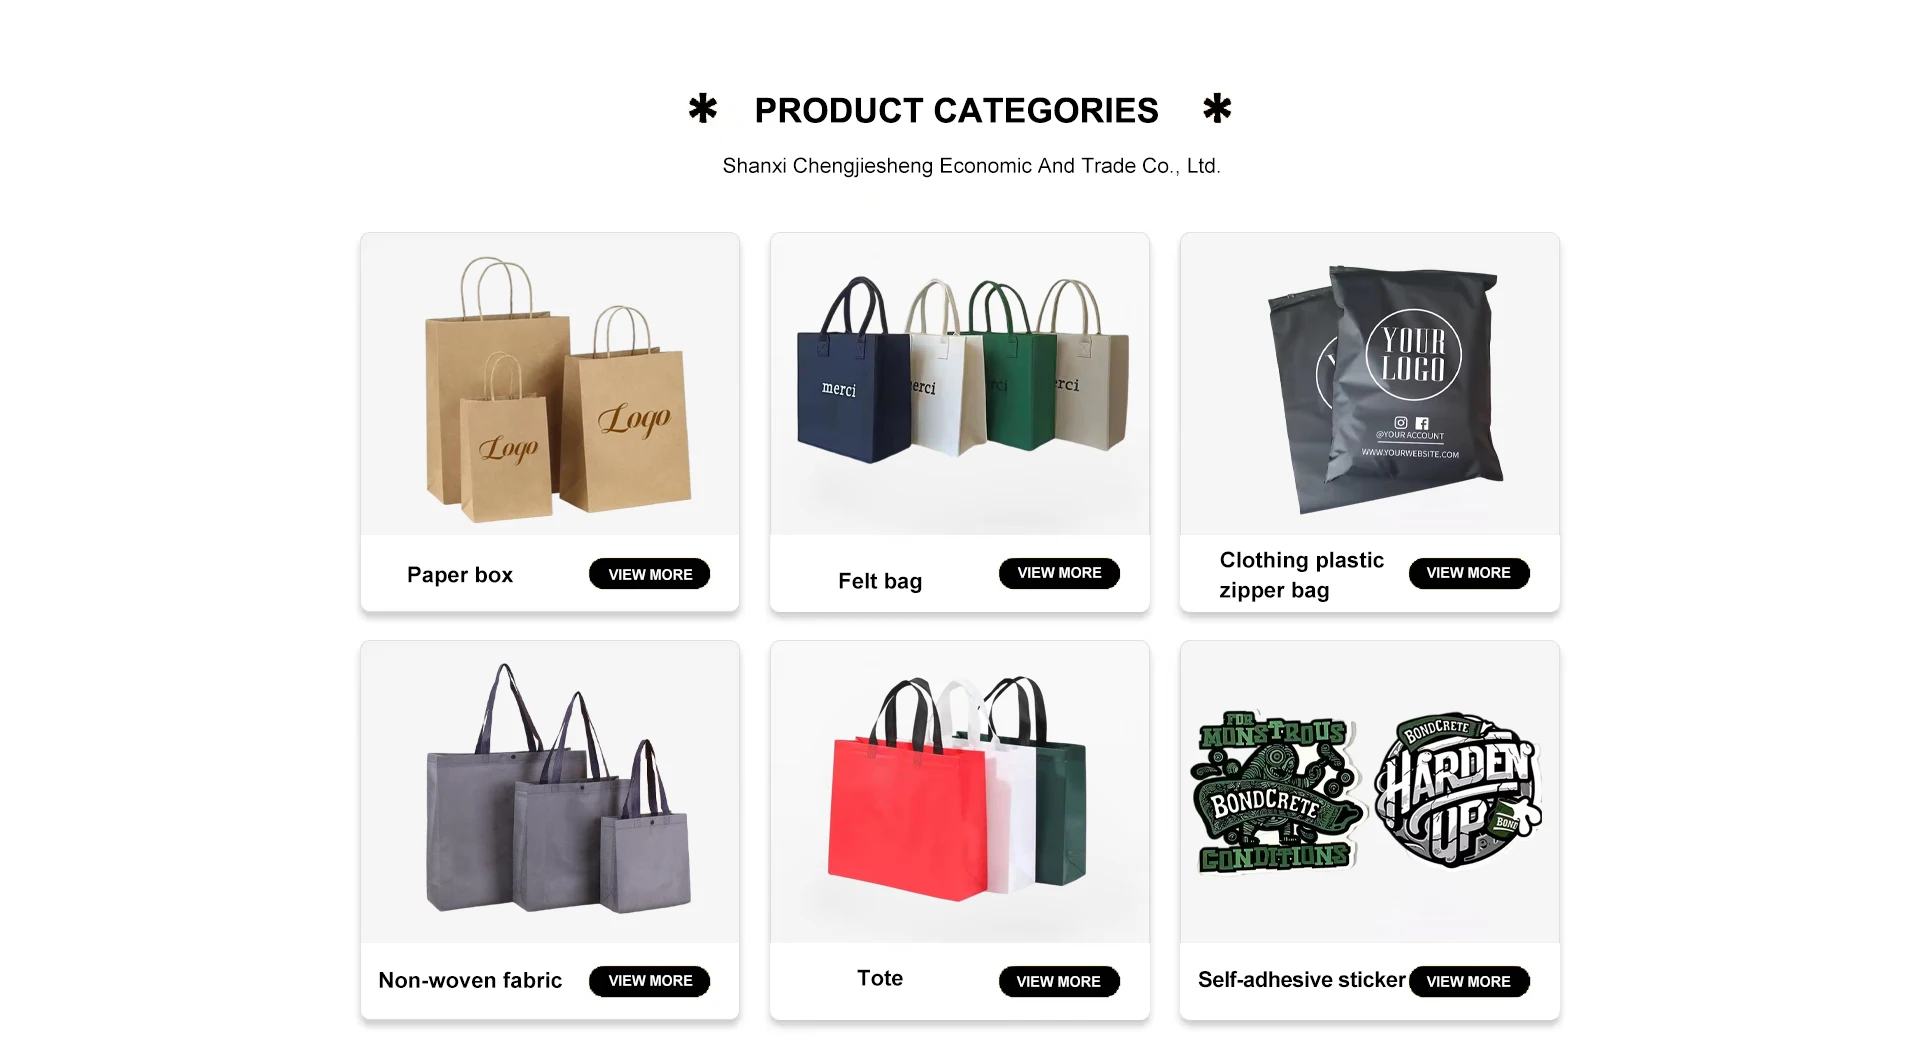Click the Paper box category label

pos(460,575)
